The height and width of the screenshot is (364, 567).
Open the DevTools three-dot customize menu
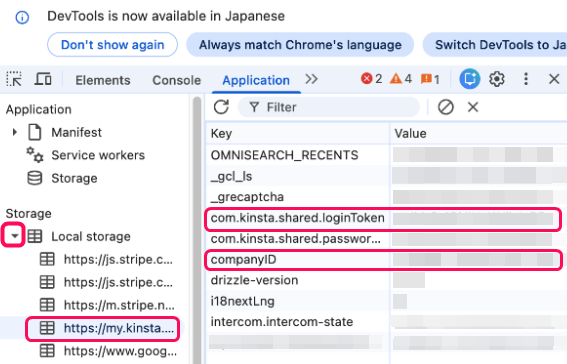[526, 79]
